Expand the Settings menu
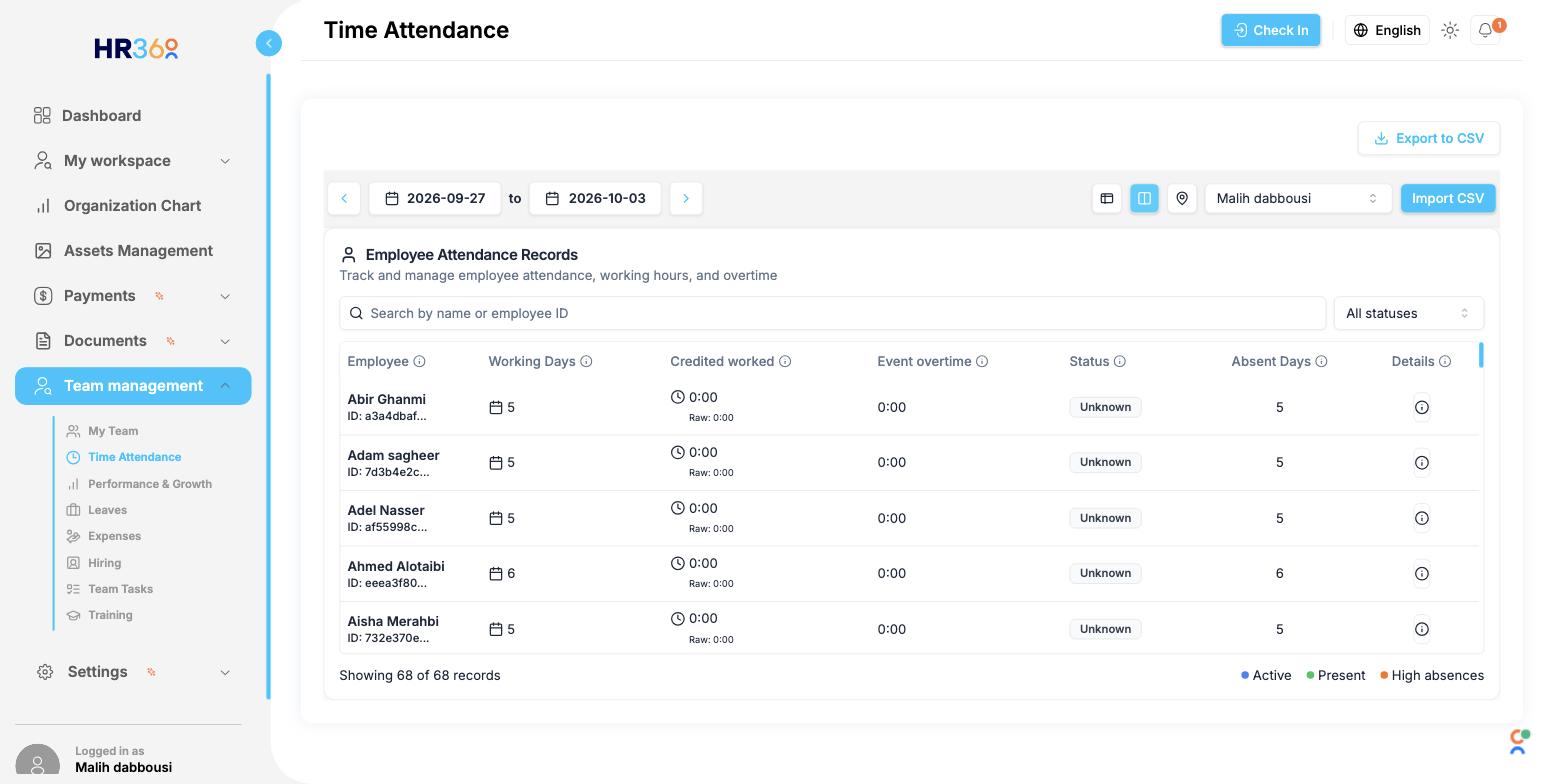Image resolution: width=1553 pixels, height=784 pixels. click(x=133, y=671)
